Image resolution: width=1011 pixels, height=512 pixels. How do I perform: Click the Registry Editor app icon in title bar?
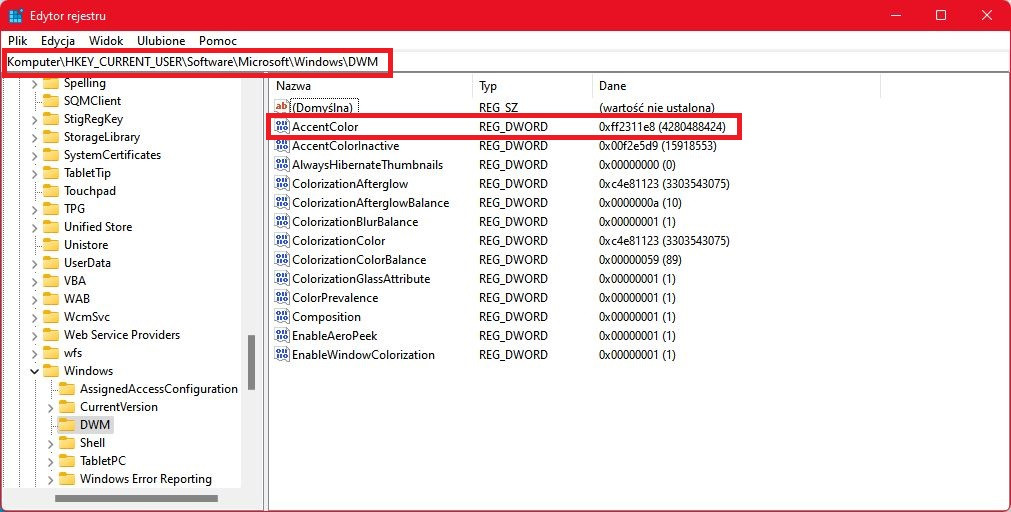[x=16, y=15]
